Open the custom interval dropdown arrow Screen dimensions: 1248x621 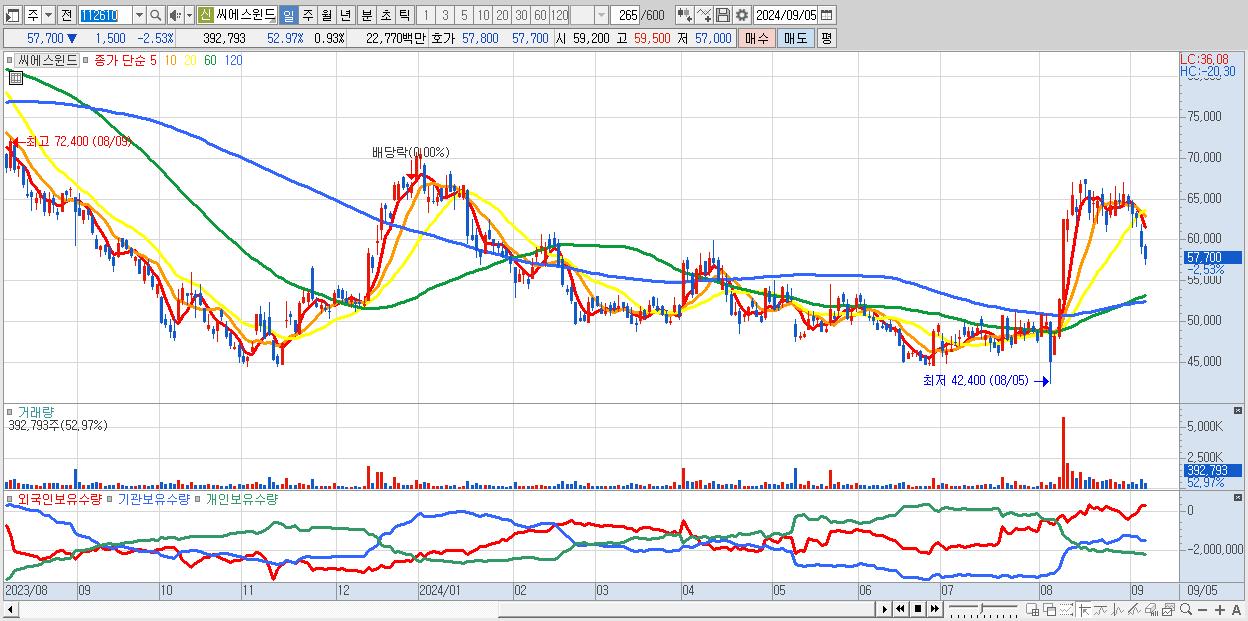[601, 15]
